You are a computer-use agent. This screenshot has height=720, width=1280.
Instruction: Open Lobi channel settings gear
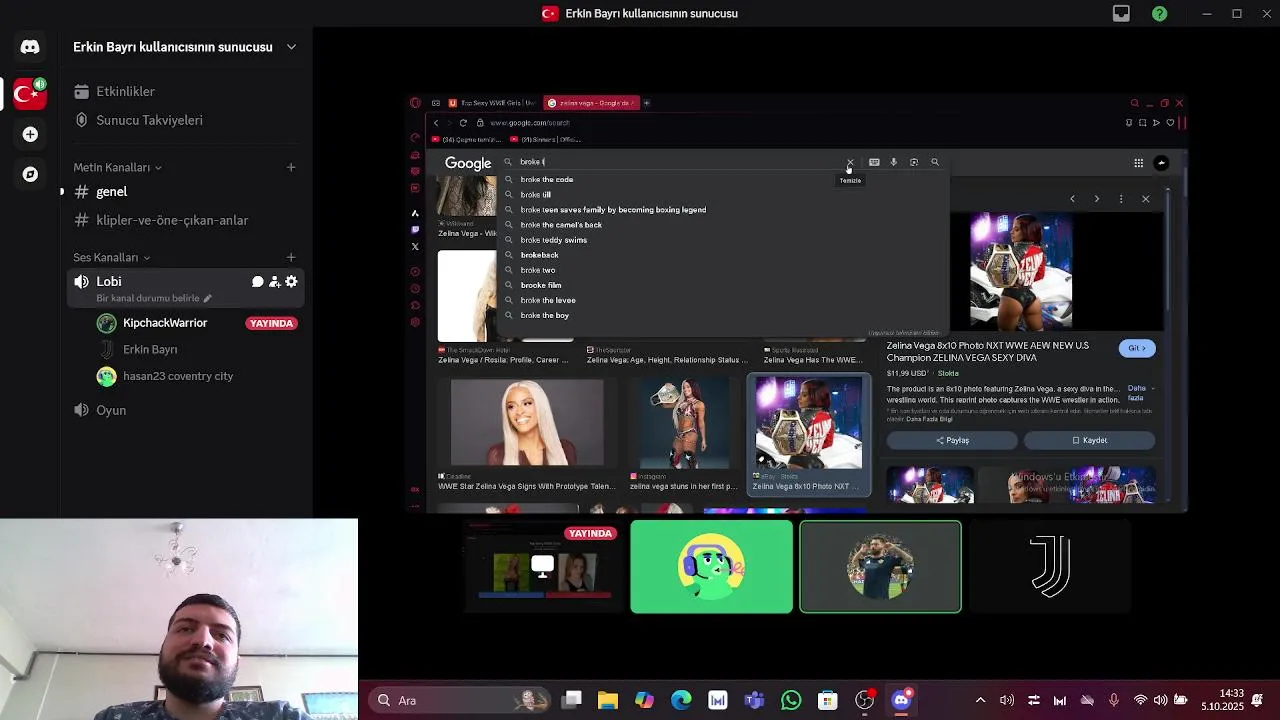tap(291, 282)
